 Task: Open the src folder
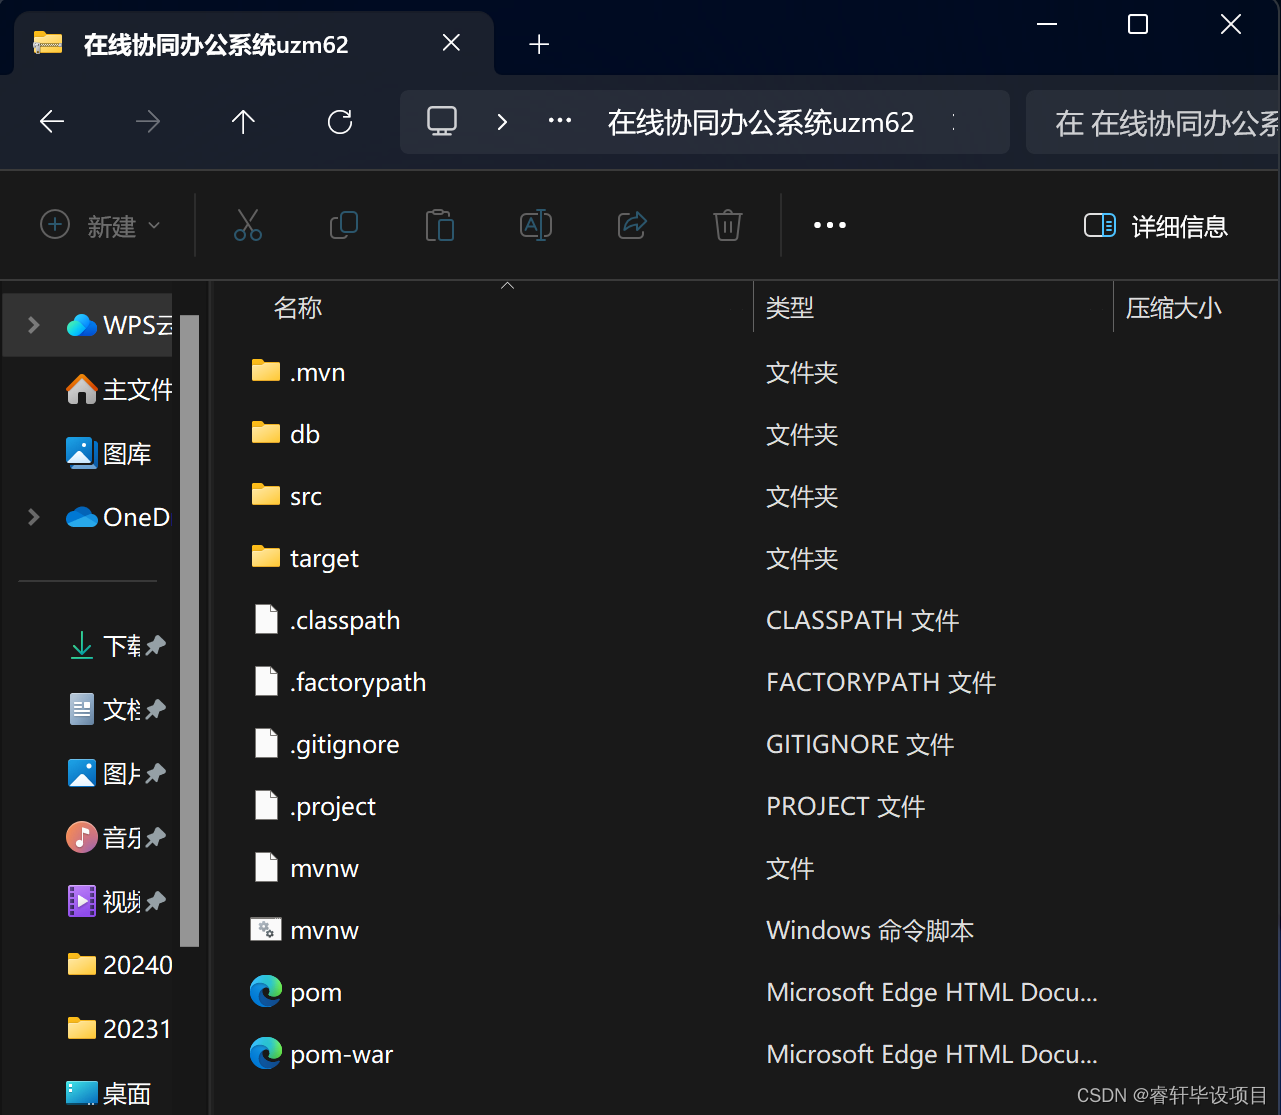(304, 495)
